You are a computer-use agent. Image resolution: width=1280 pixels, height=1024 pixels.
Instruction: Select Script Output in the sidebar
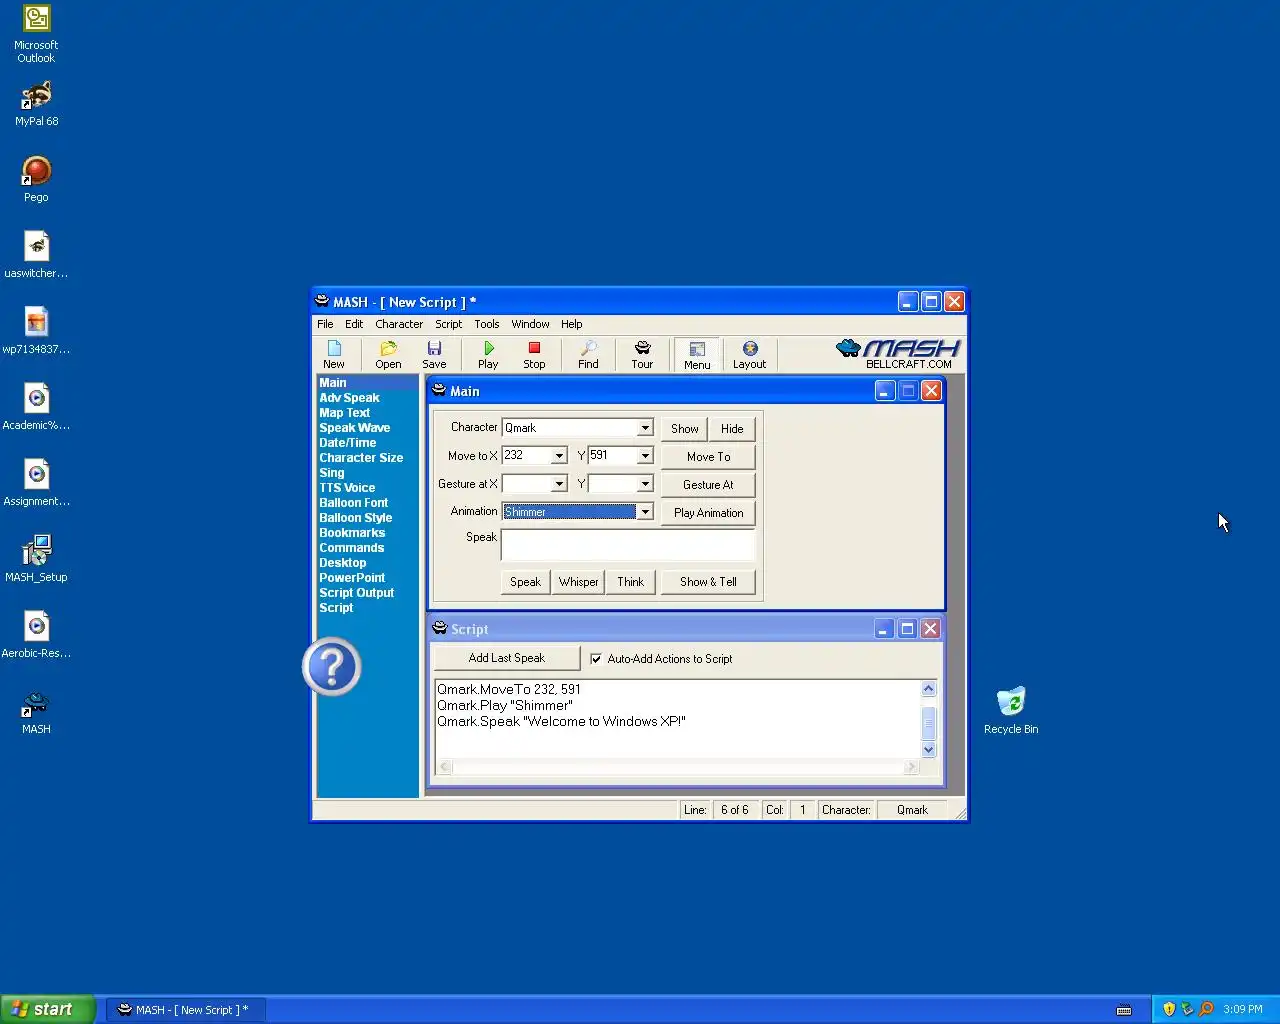point(356,593)
